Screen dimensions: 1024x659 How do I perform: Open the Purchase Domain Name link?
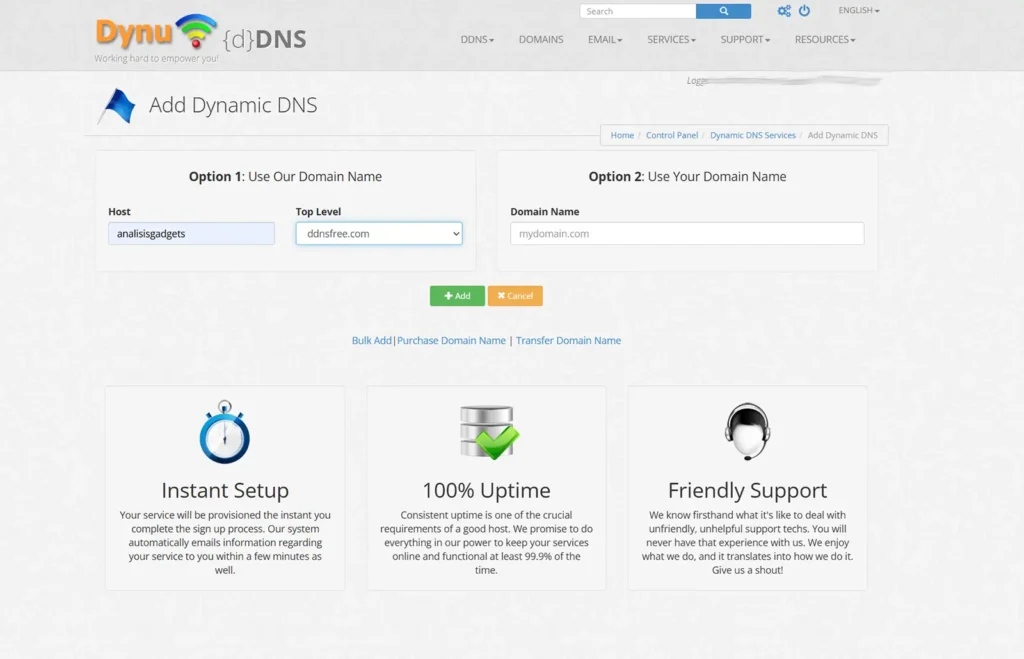[451, 340]
